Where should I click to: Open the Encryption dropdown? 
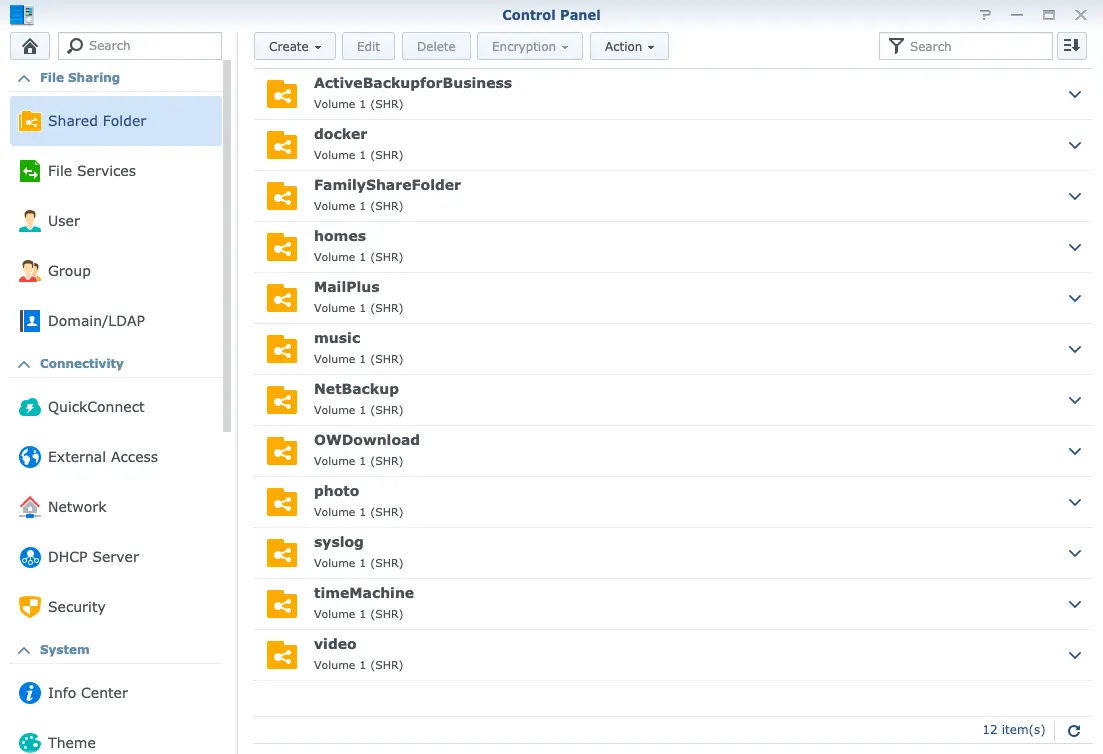(530, 46)
